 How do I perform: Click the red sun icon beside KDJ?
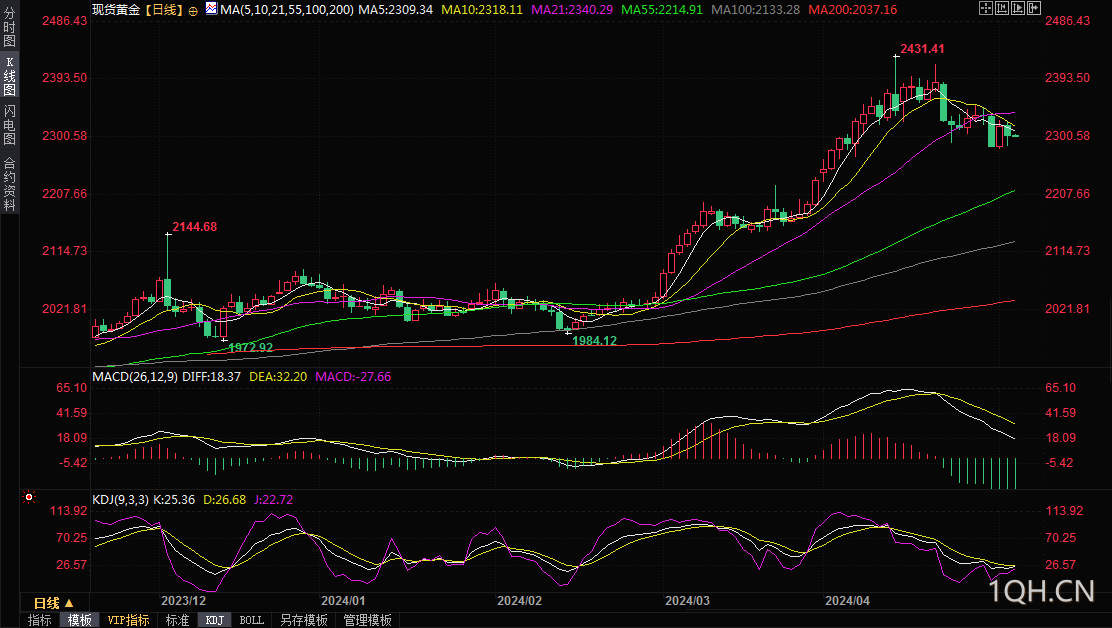(x=28, y=498)
